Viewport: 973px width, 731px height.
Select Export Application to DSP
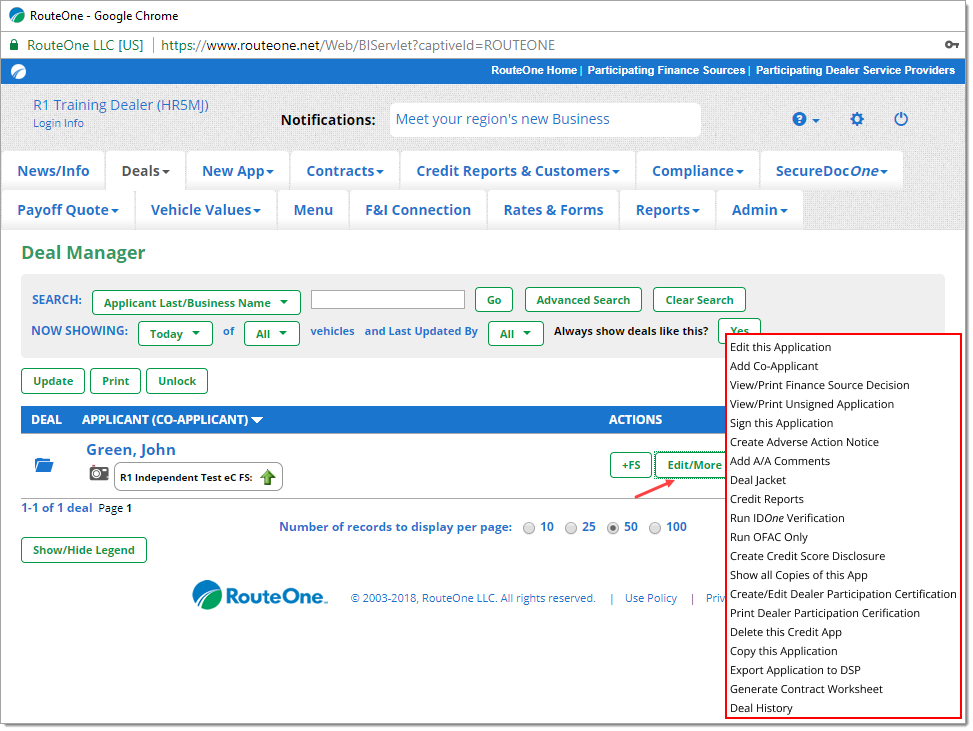[795, 670]
